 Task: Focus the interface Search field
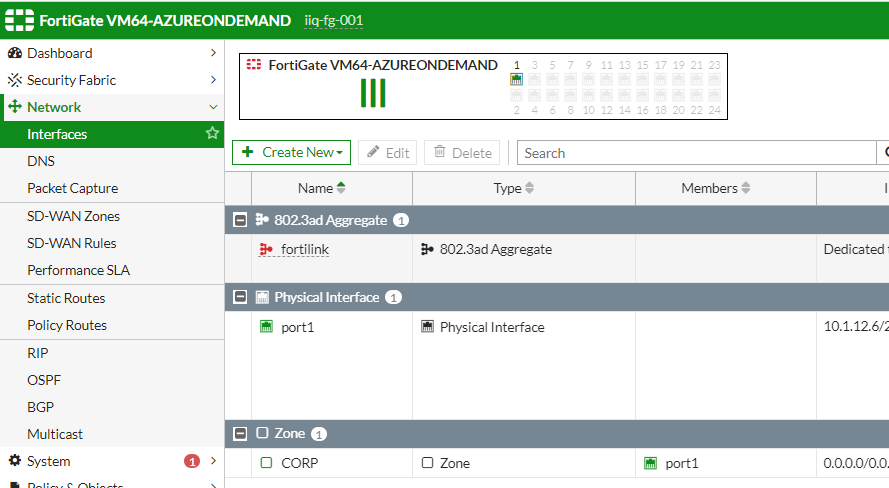tap(697, 153)
